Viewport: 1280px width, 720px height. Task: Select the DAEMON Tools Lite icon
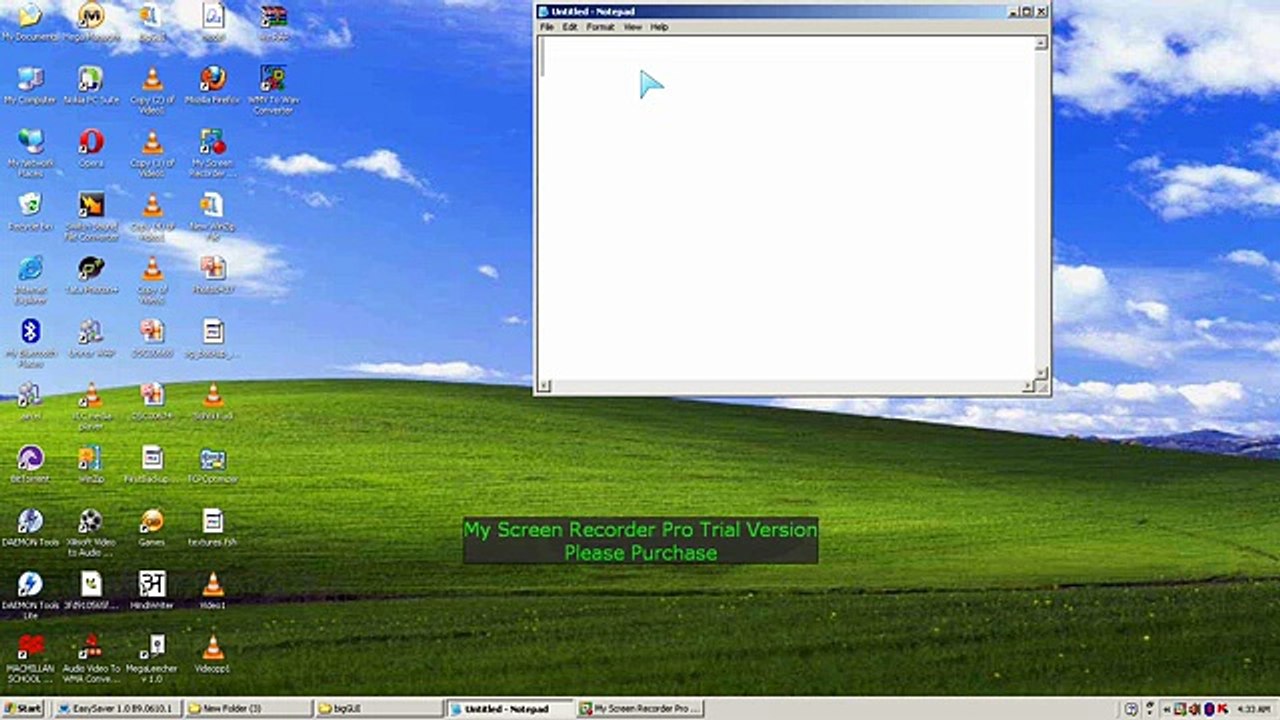(x=30, y=595)
